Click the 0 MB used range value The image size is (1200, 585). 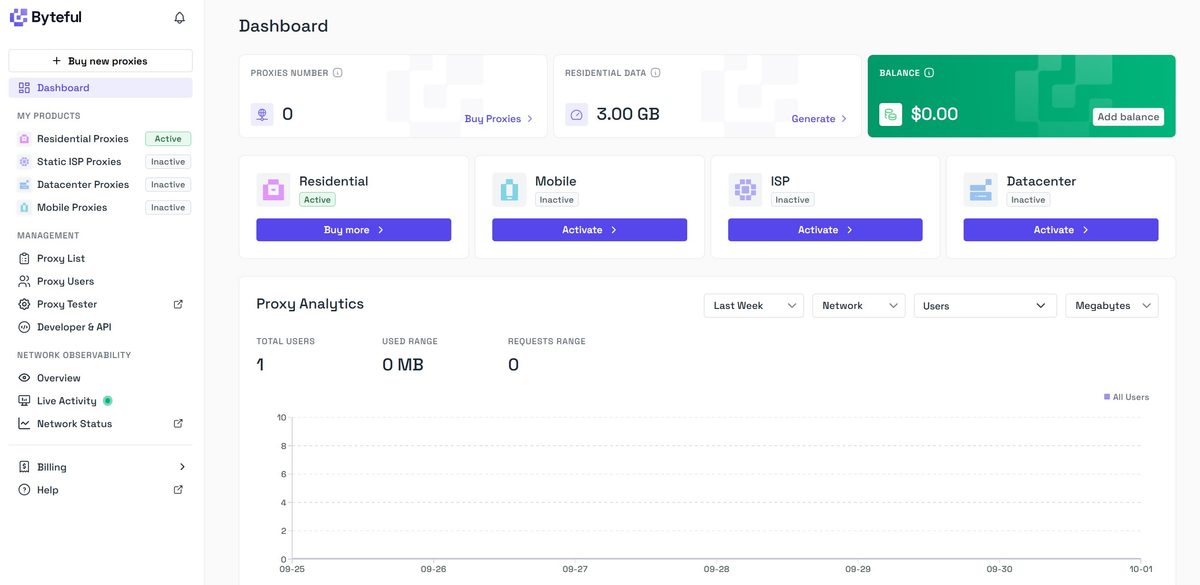point(403,365)
